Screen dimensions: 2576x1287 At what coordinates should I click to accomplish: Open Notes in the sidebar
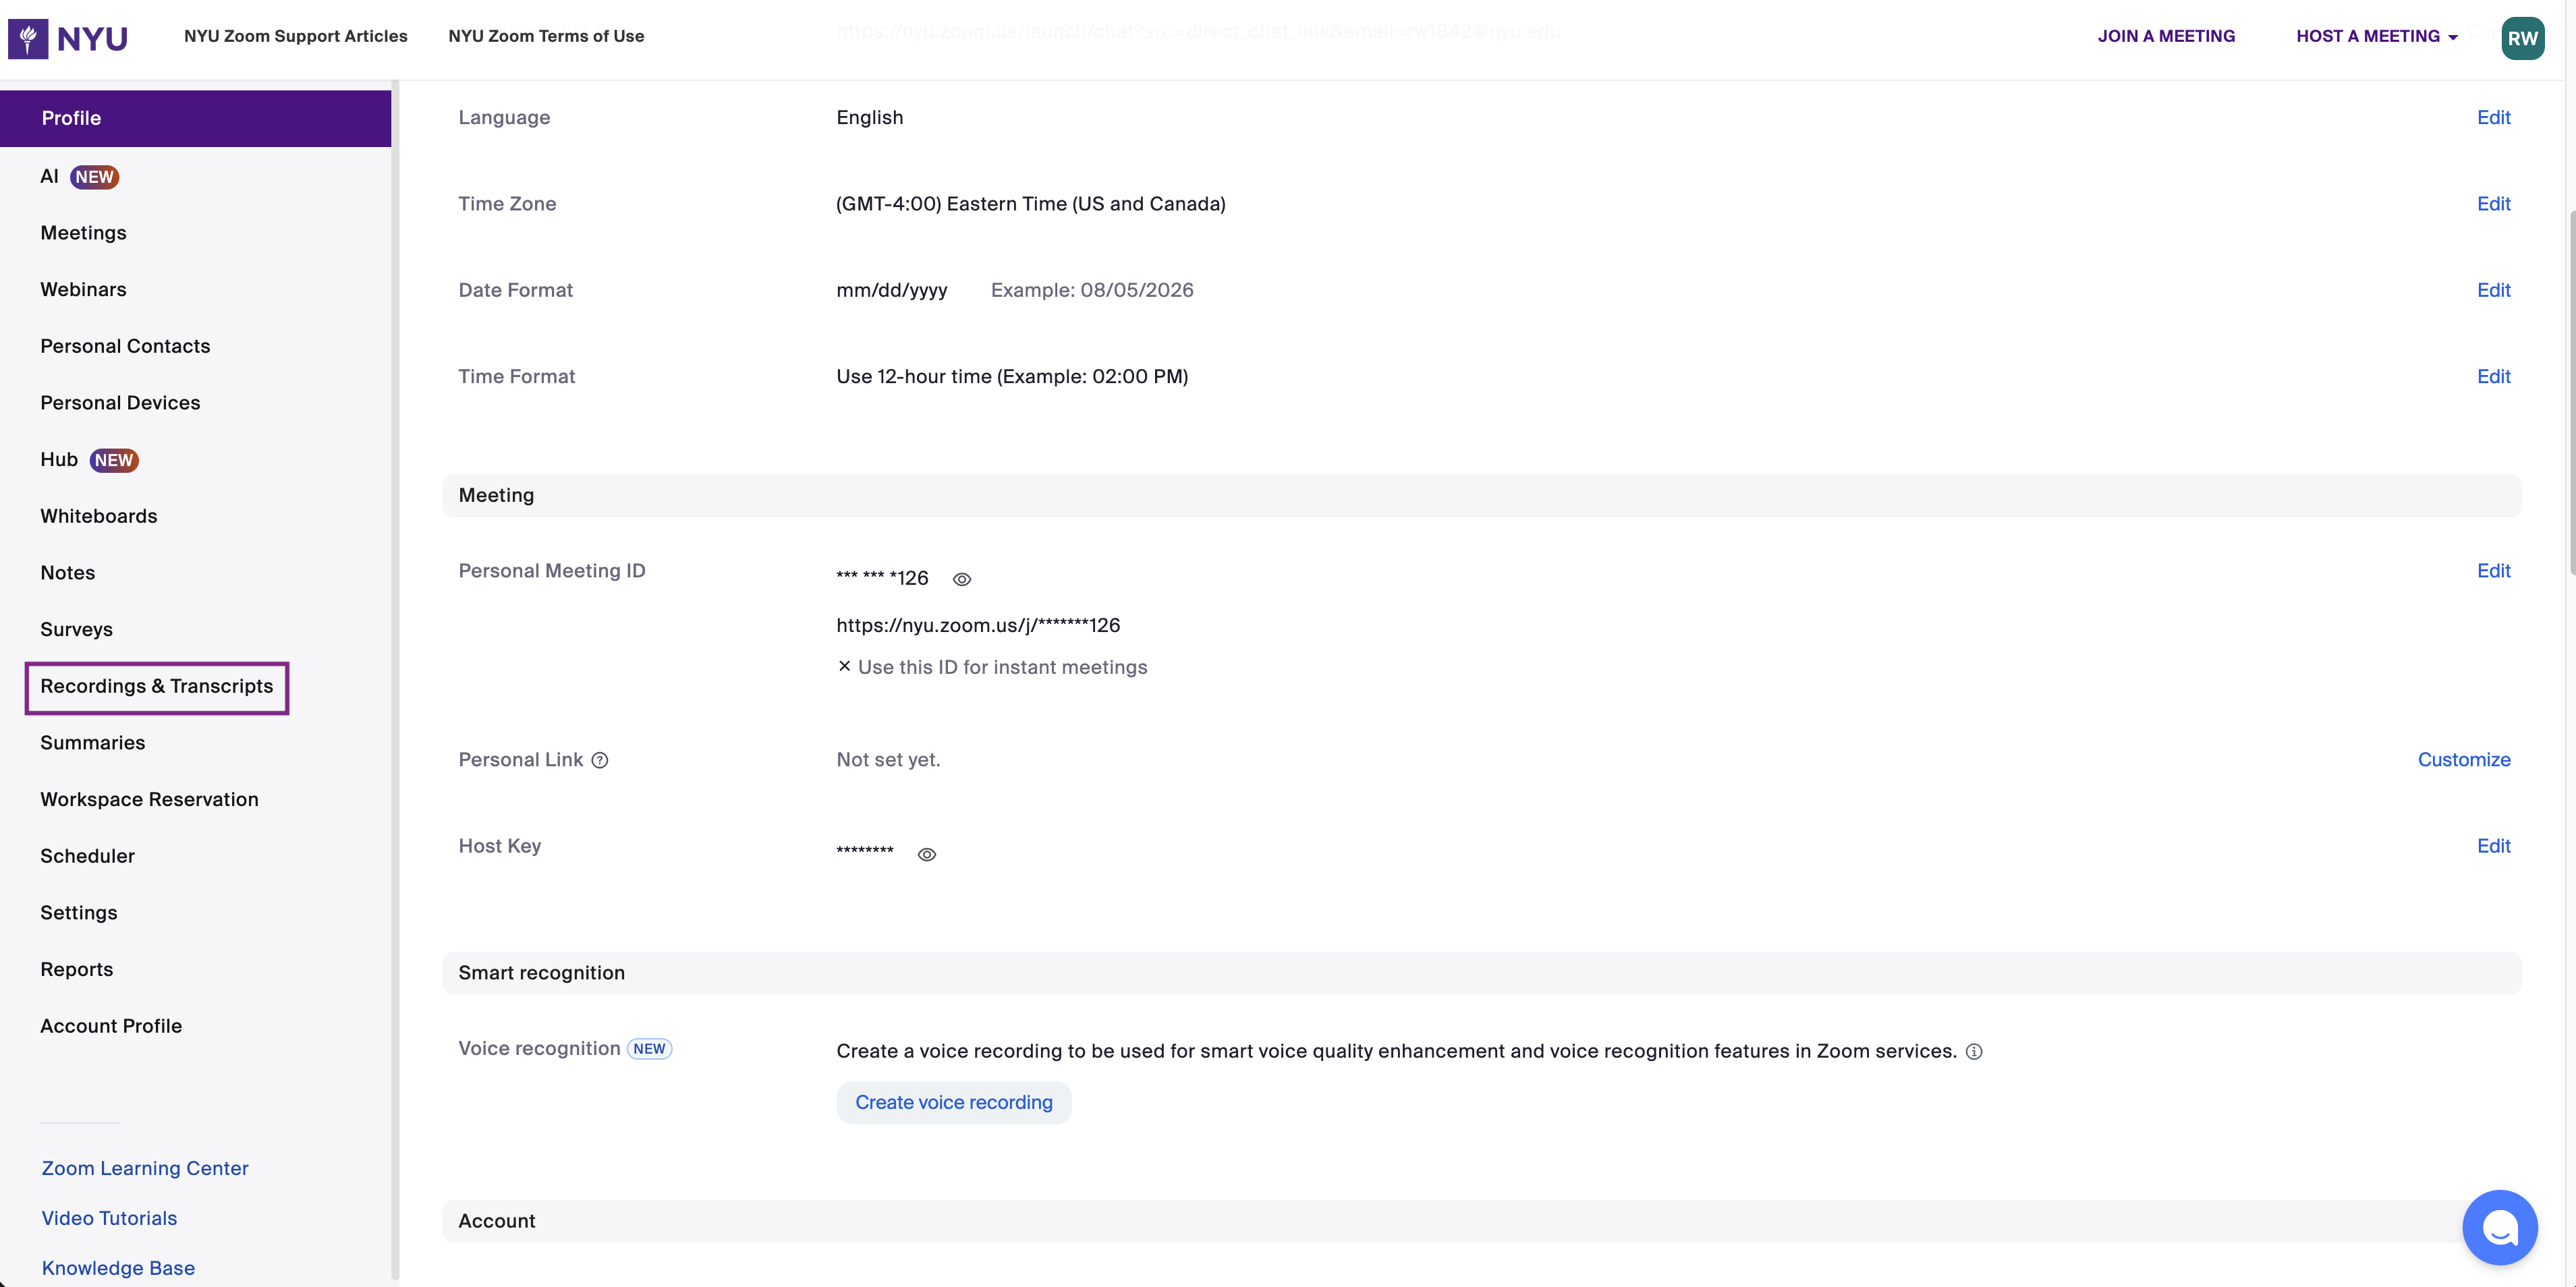(x=67, y=573)
